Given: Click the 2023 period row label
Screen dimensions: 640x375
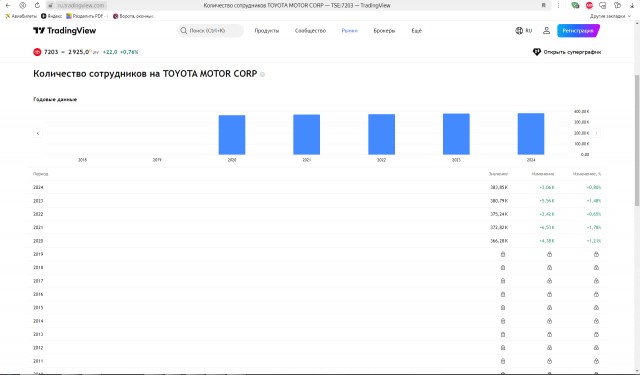Looking at the screenshot, I should click(38, 201).
